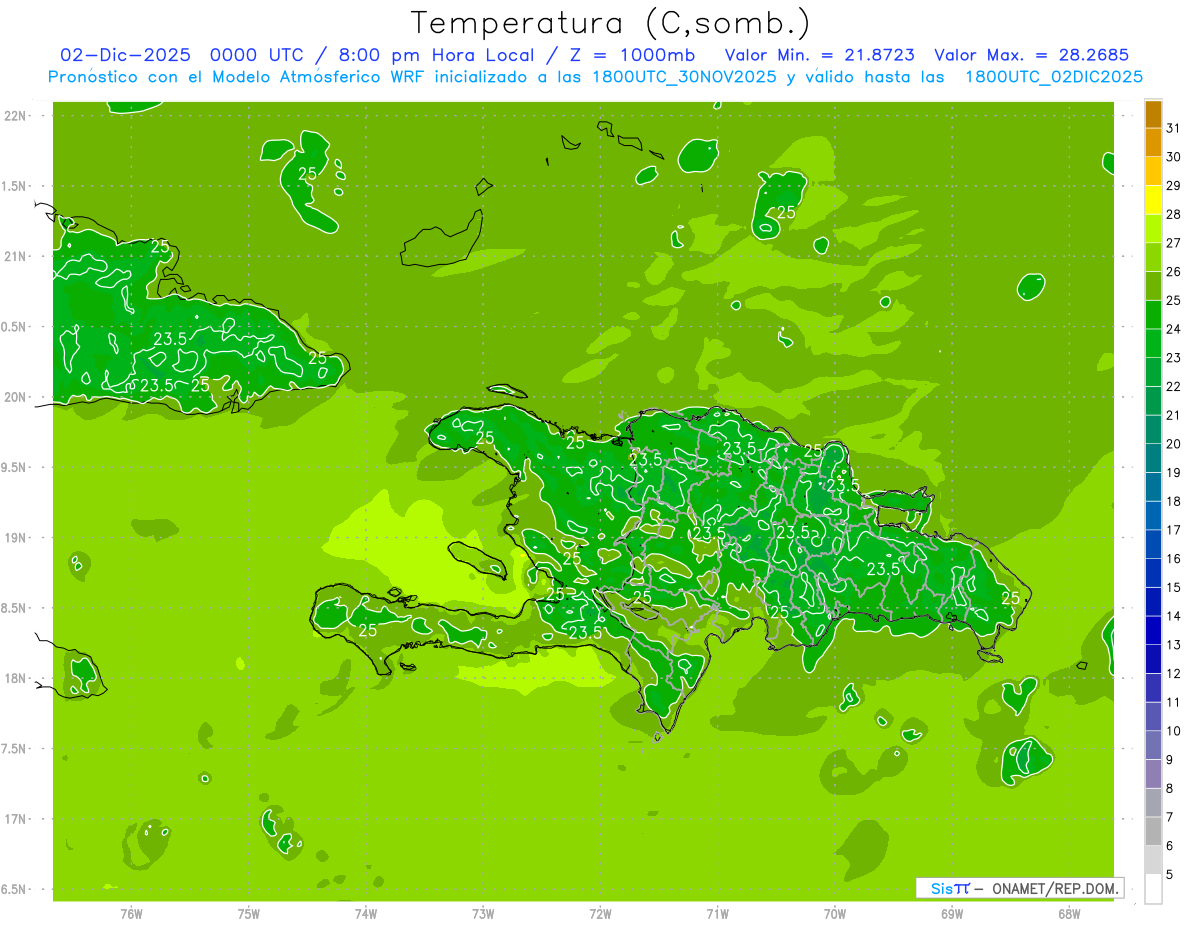The height and width of the screenshot is (927, 1200).
Task: Click the '74W' longitude axis label
Action: coord(366,913)
